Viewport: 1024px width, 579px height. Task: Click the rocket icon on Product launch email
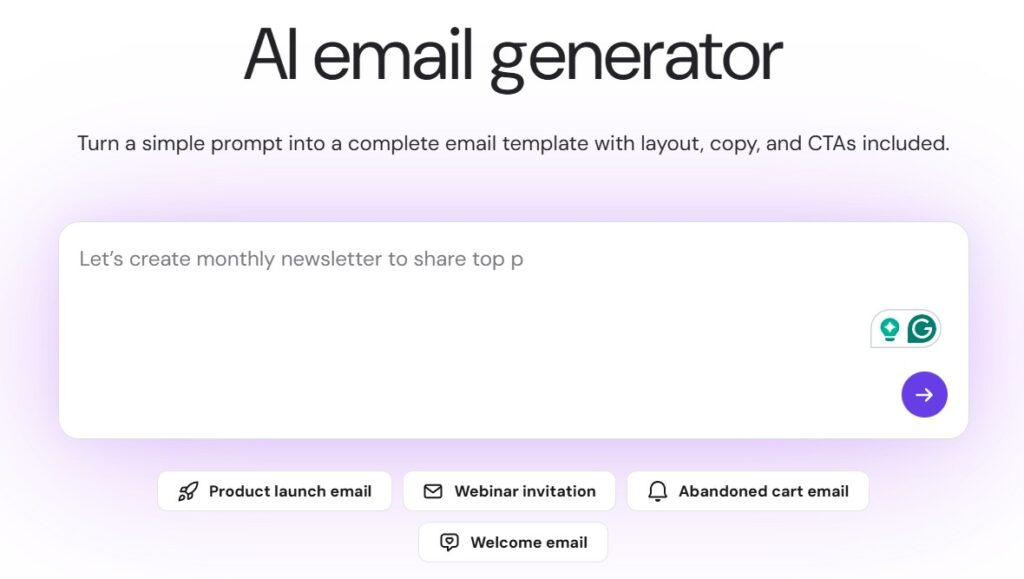coord(189,490)
